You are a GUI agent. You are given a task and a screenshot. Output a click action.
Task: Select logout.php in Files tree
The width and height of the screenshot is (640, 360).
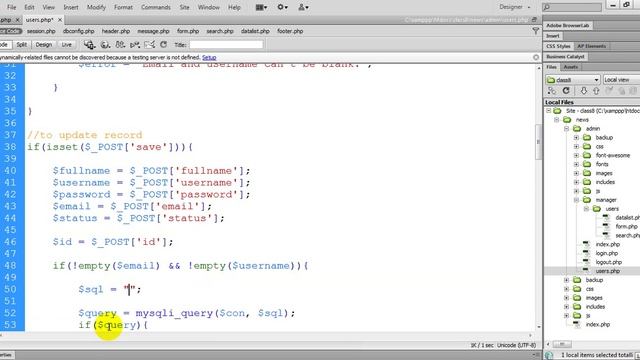pos(609,262)
